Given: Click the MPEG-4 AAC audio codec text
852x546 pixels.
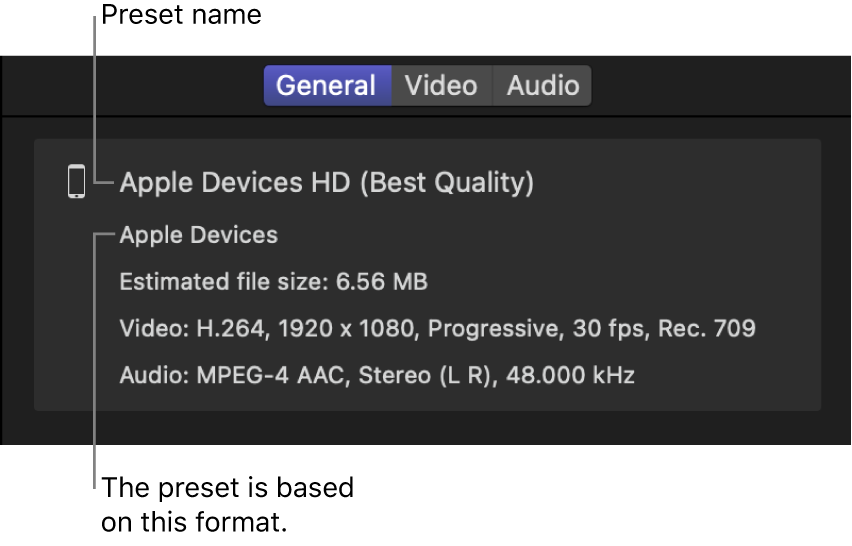Looking at the screenshot, I should pos(258,376).
